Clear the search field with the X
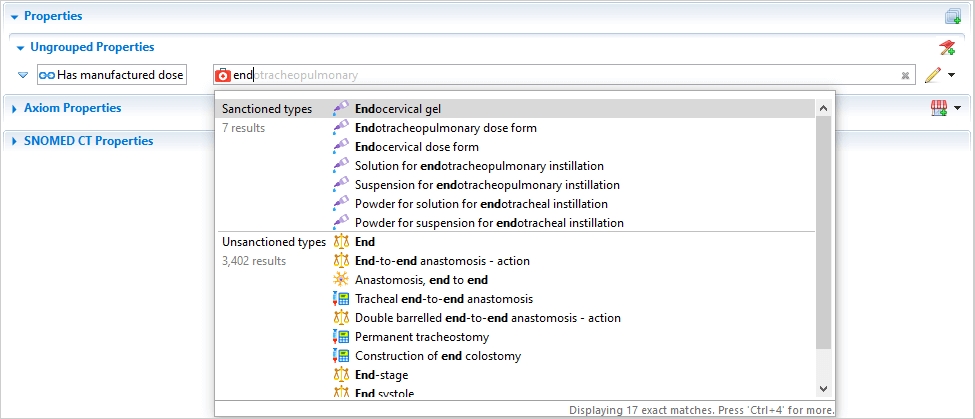This screenshot has height=419, width=975. point(904,75)
